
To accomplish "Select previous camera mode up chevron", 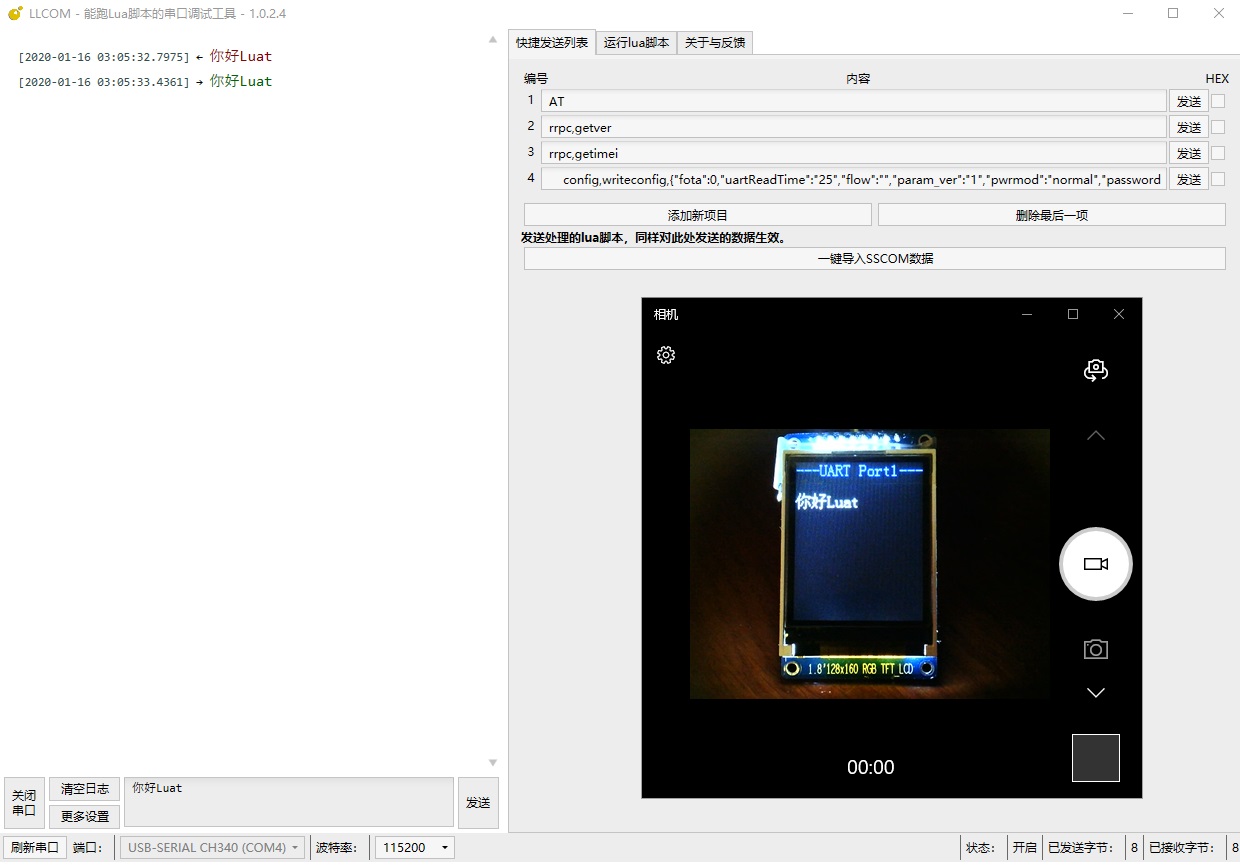I will (x=1096, y=435).
